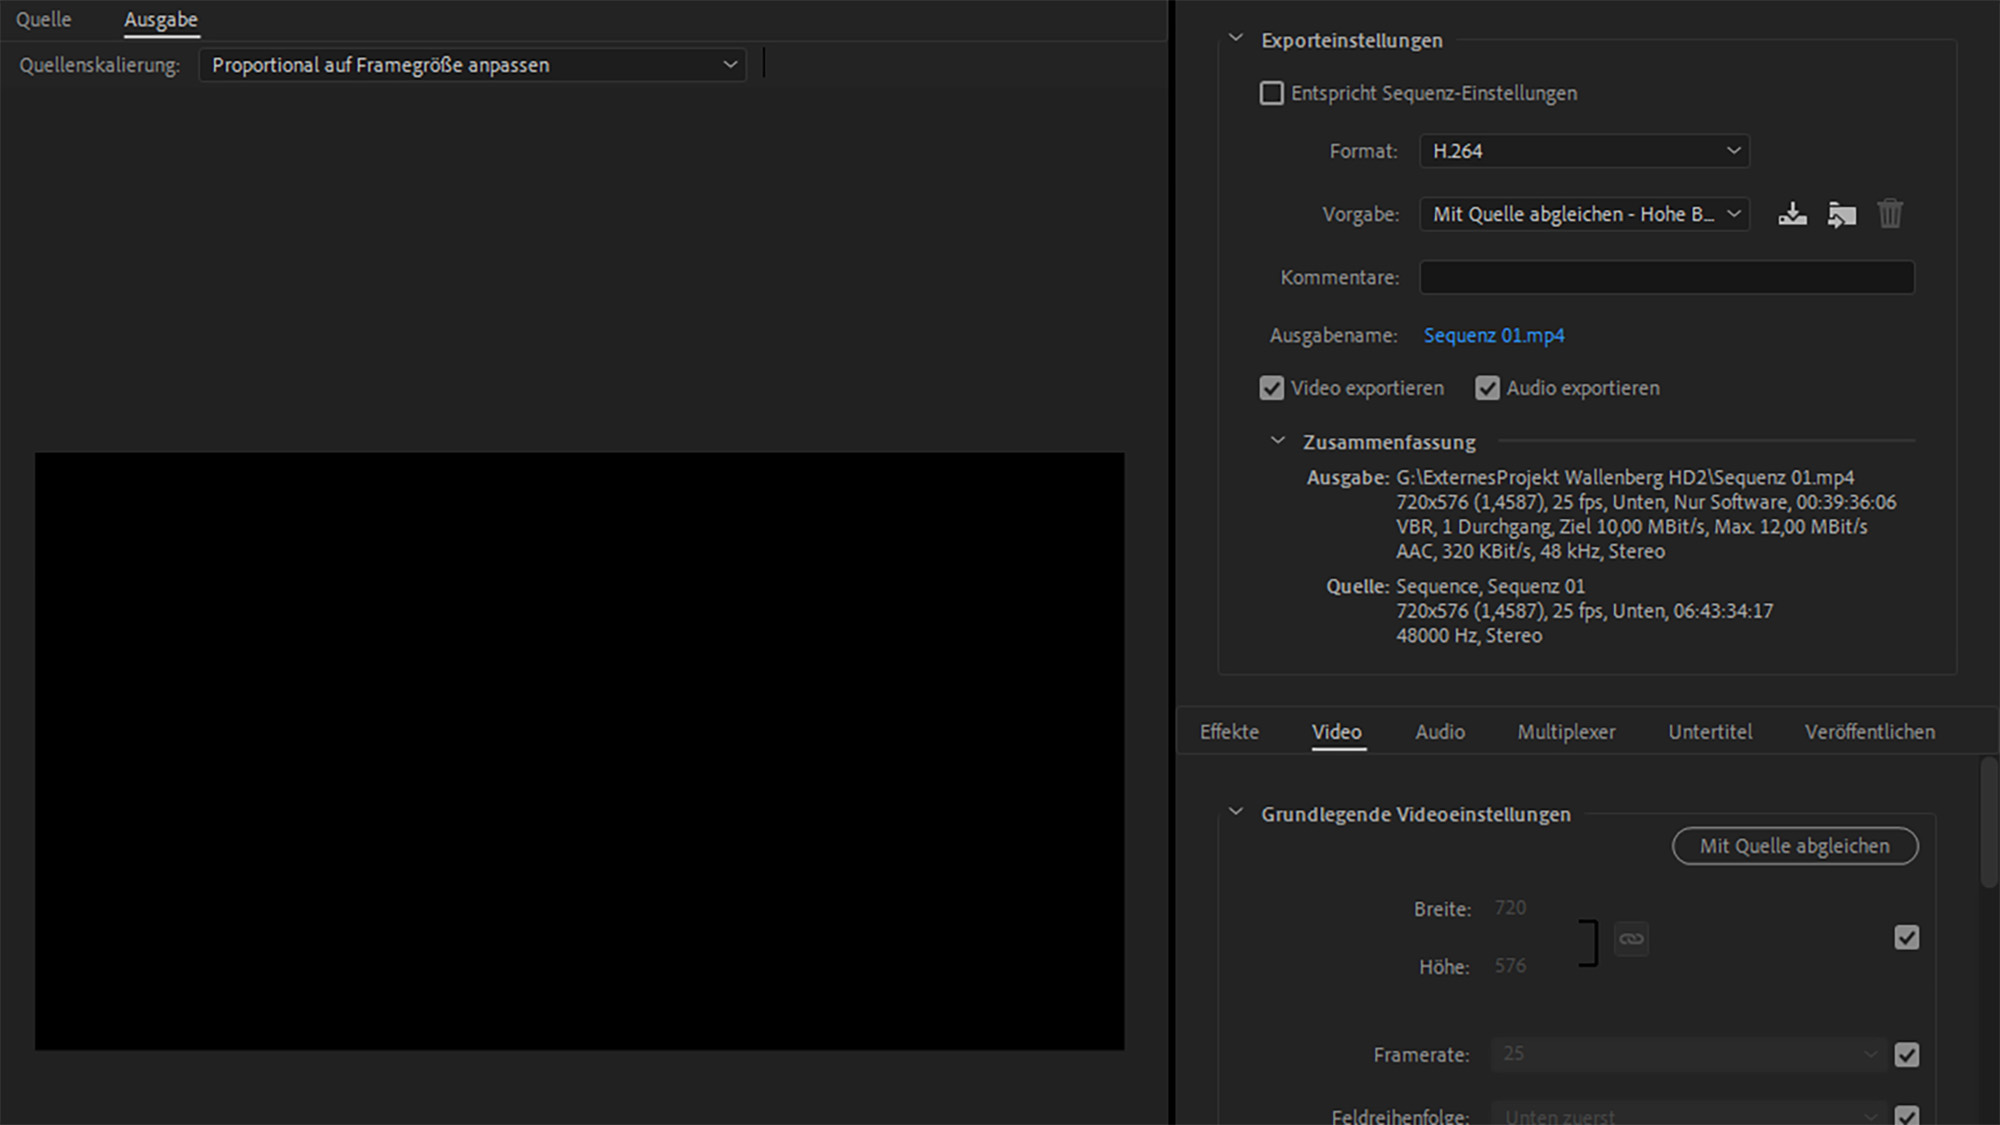This screenshot has height=1125, width=2000.
Task: Collapse the Zusammenfassung section
Action: pyautogui.click(x=1277, y=441)
